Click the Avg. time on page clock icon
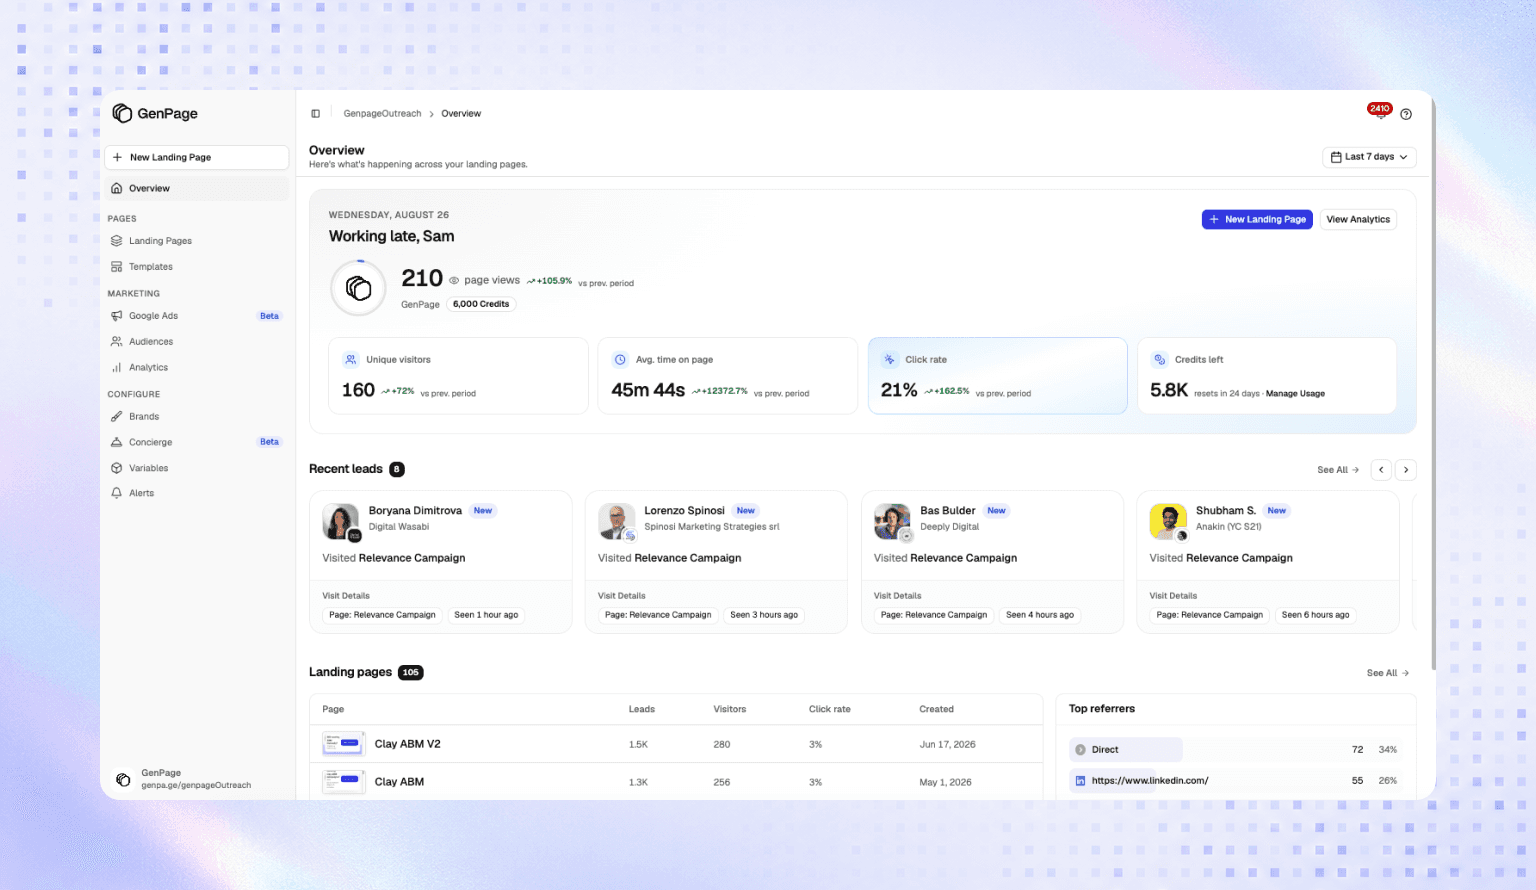 [x=620, y=359]
